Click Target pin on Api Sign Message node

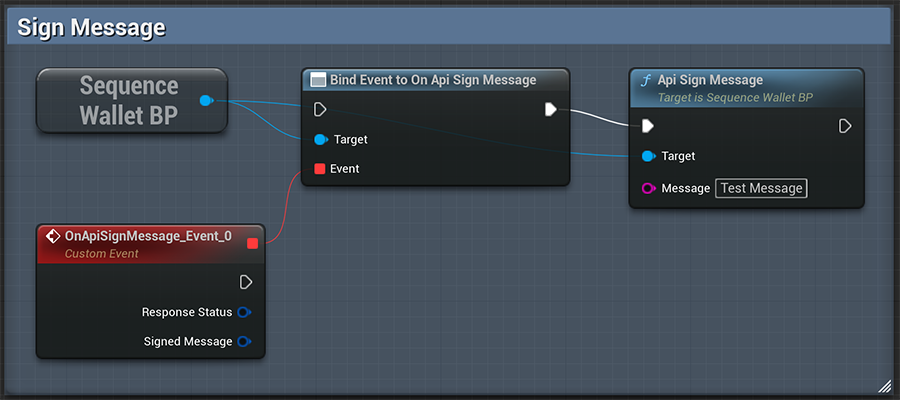(x=648, y=156)
